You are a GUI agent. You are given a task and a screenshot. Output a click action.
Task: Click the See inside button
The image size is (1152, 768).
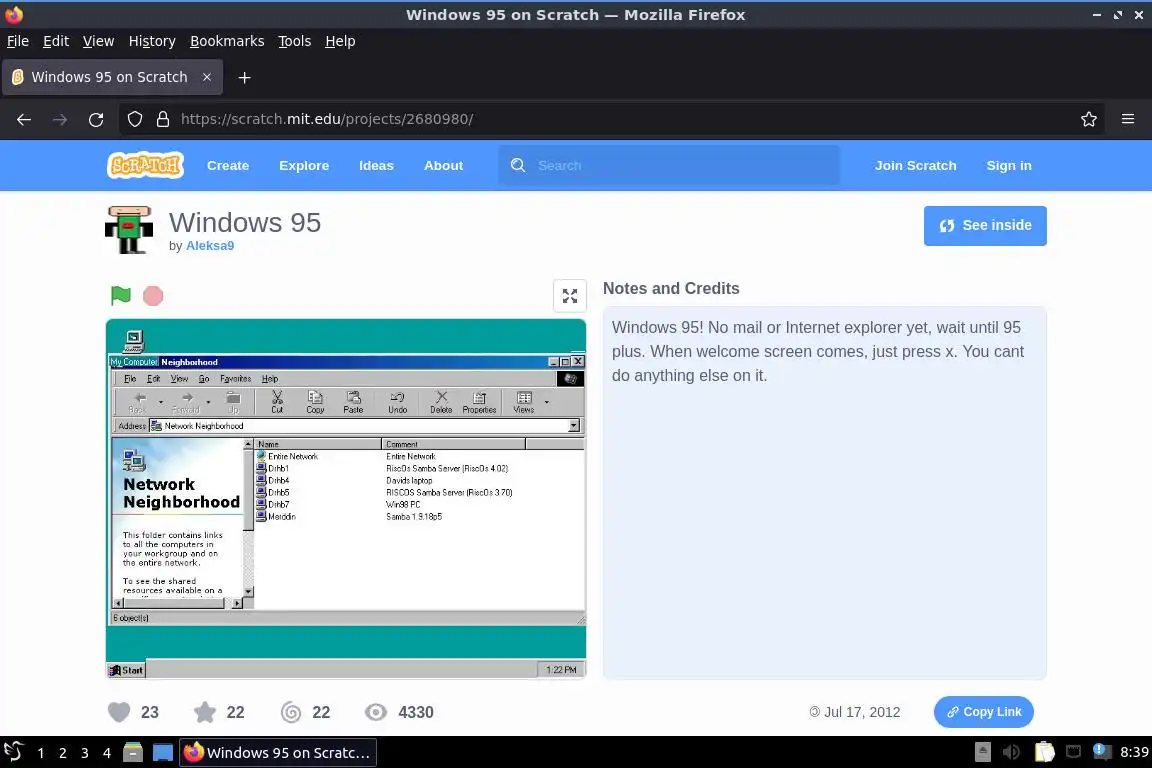985,226
